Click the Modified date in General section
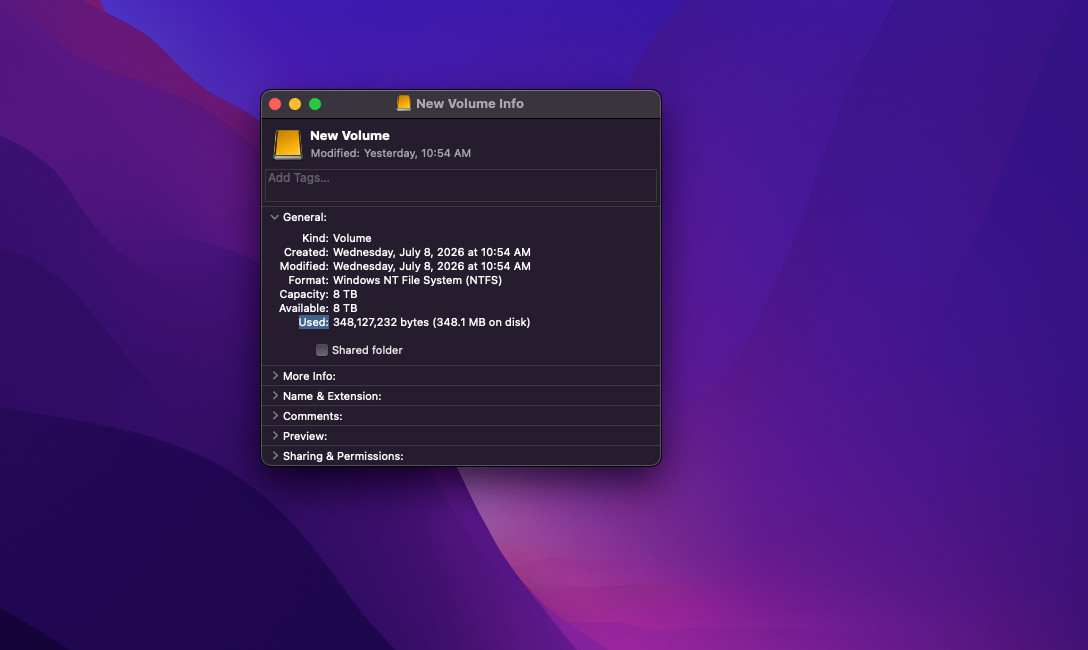The height and width of the screenshot is (650, 1088). pos(432,266)
